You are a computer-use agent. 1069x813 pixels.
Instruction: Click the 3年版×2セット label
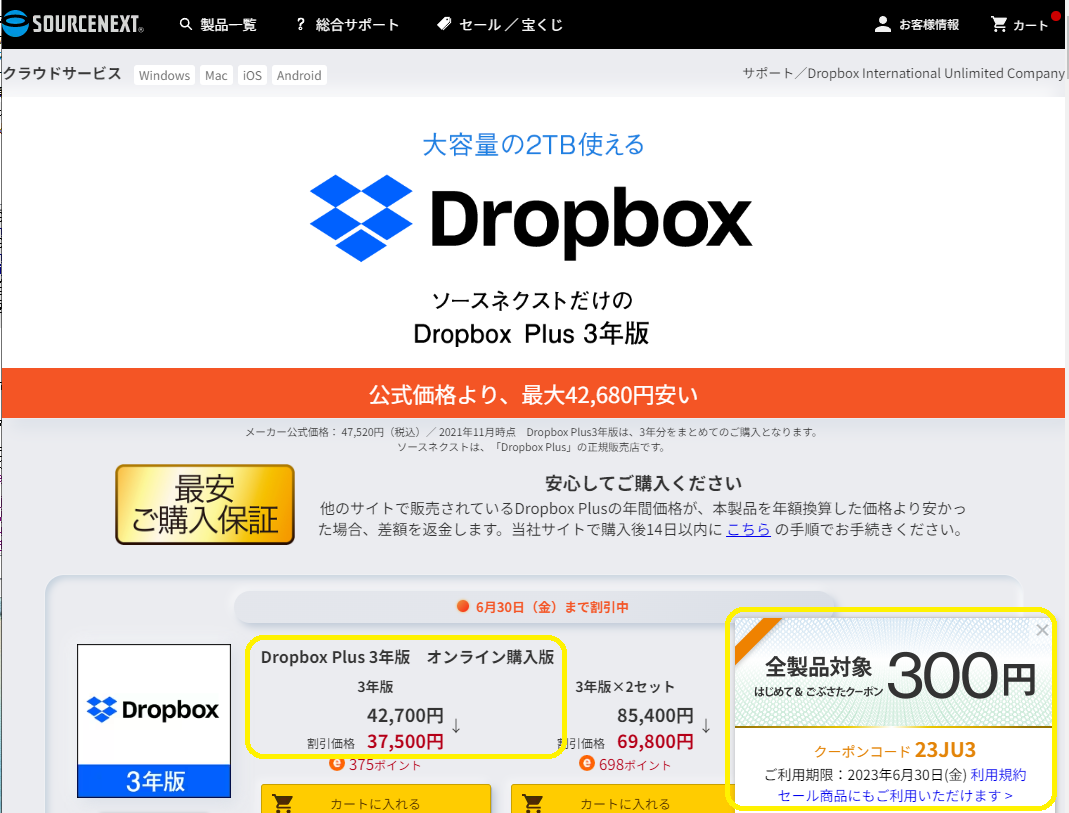pos(624,686)
